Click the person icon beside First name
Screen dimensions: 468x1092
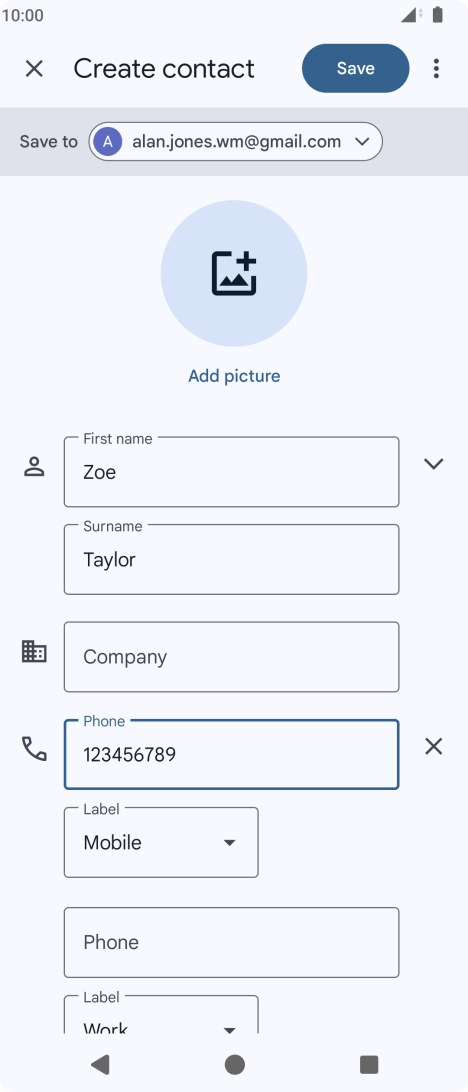[x=34, y=467]
